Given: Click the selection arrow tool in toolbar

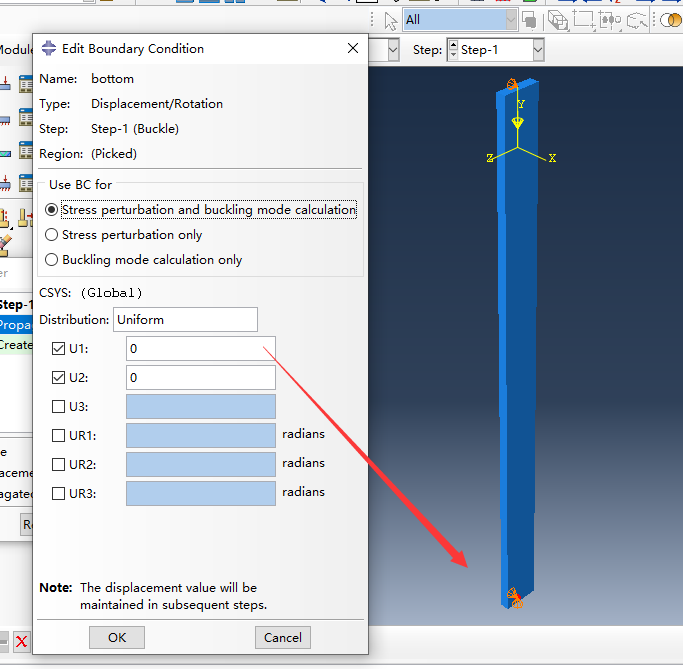Looking at the screenshot, I should click(390, 20).
